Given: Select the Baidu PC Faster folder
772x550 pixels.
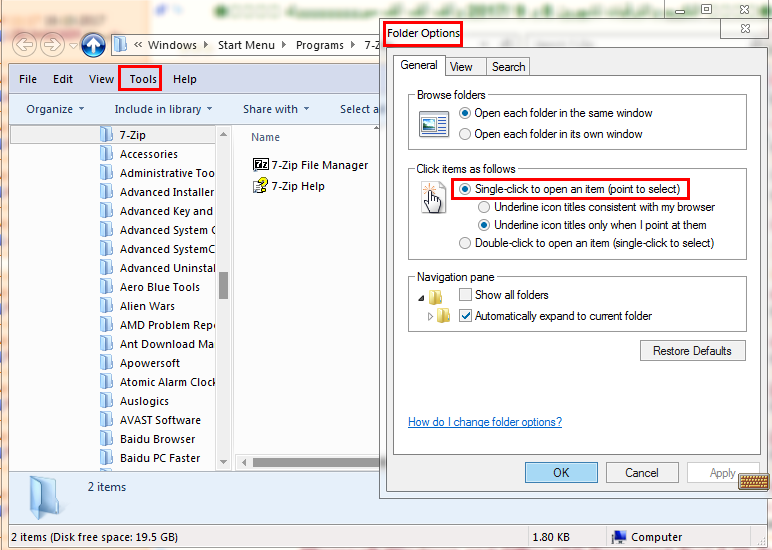Looking at the screenshot, I should pyautogui.click(x=160, y=458).
